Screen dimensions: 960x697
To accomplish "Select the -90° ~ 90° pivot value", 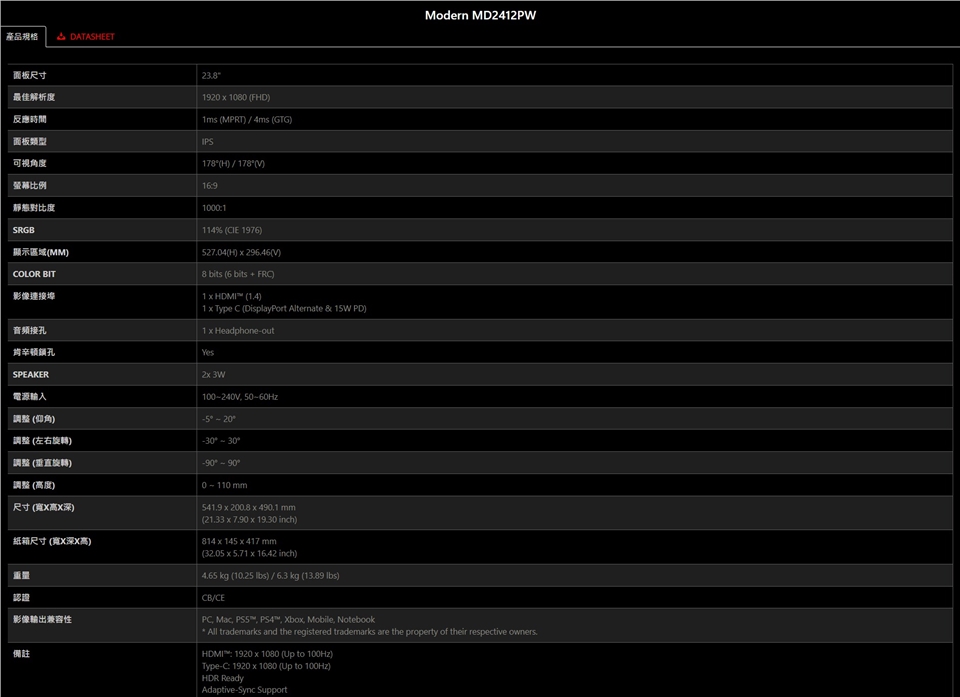I will pyautogui.click(x=221, y=462).
